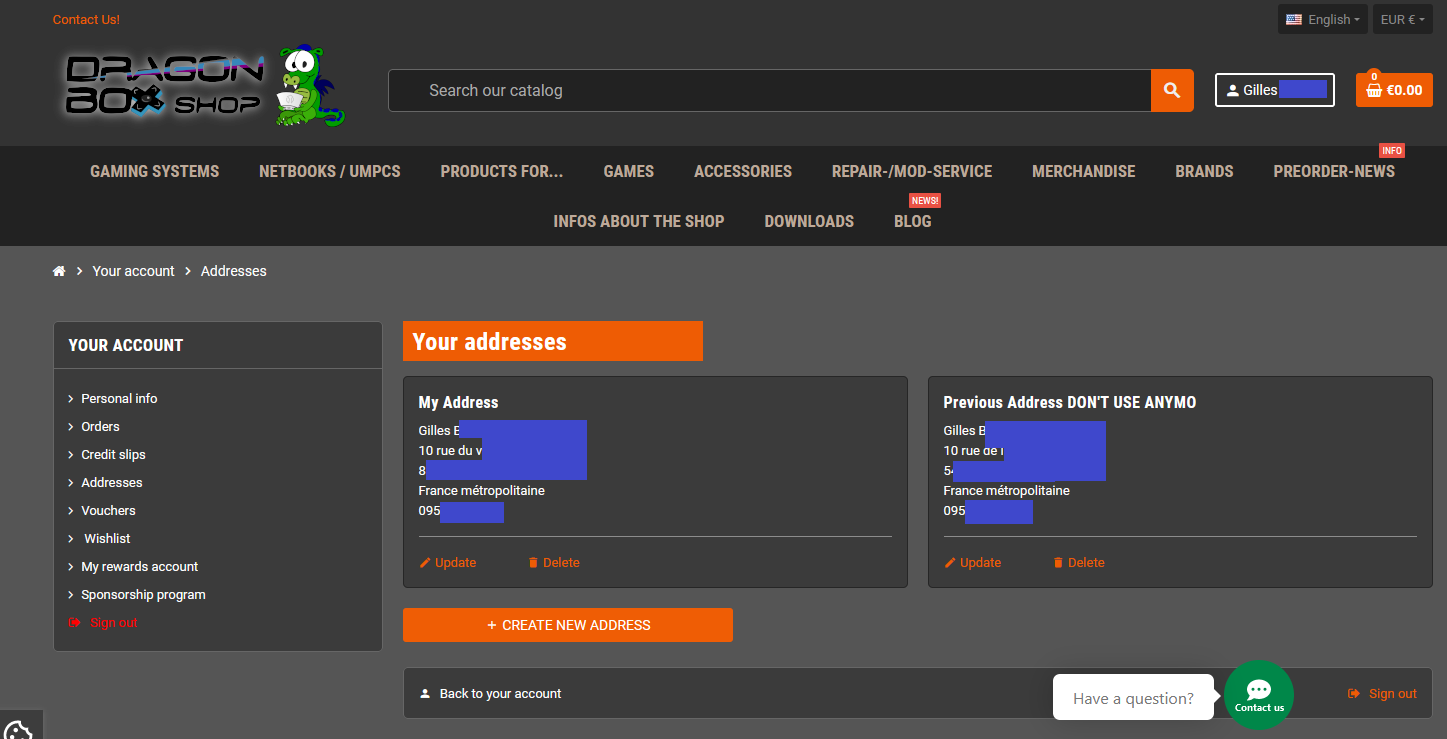Click the orange search magnifier button
This screenshot has height=739, width=1447.
(x=1172, y=90)
